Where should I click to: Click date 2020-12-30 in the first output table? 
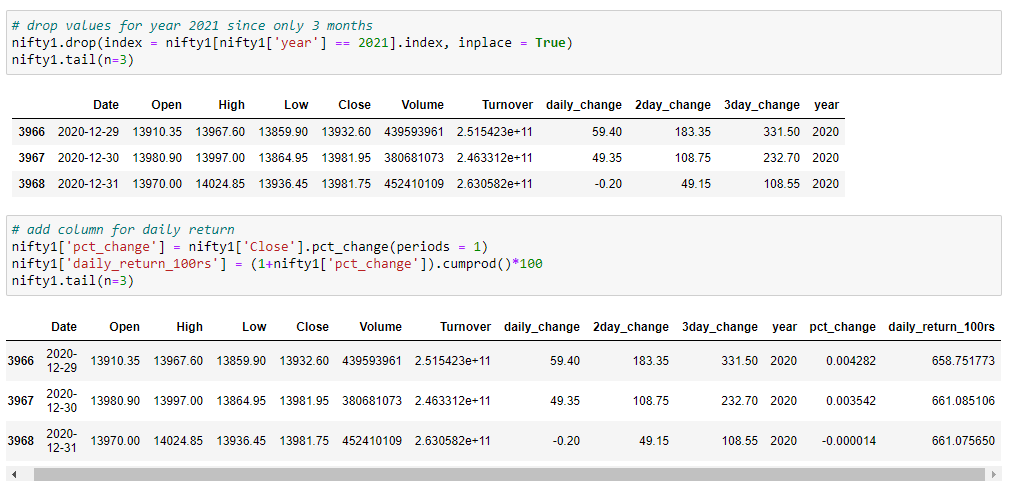(89, 158)
